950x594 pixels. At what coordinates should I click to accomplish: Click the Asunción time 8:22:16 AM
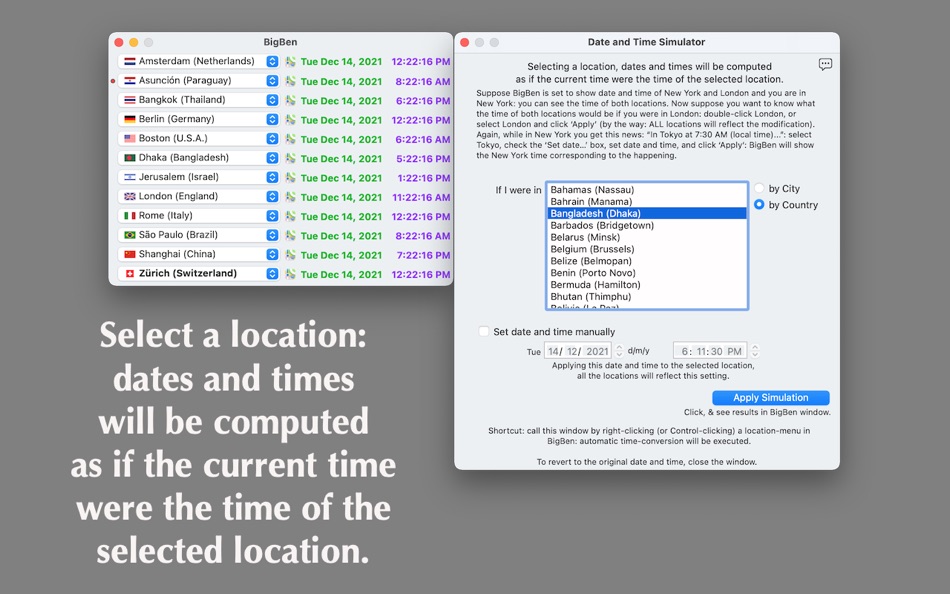click(423, 81)
